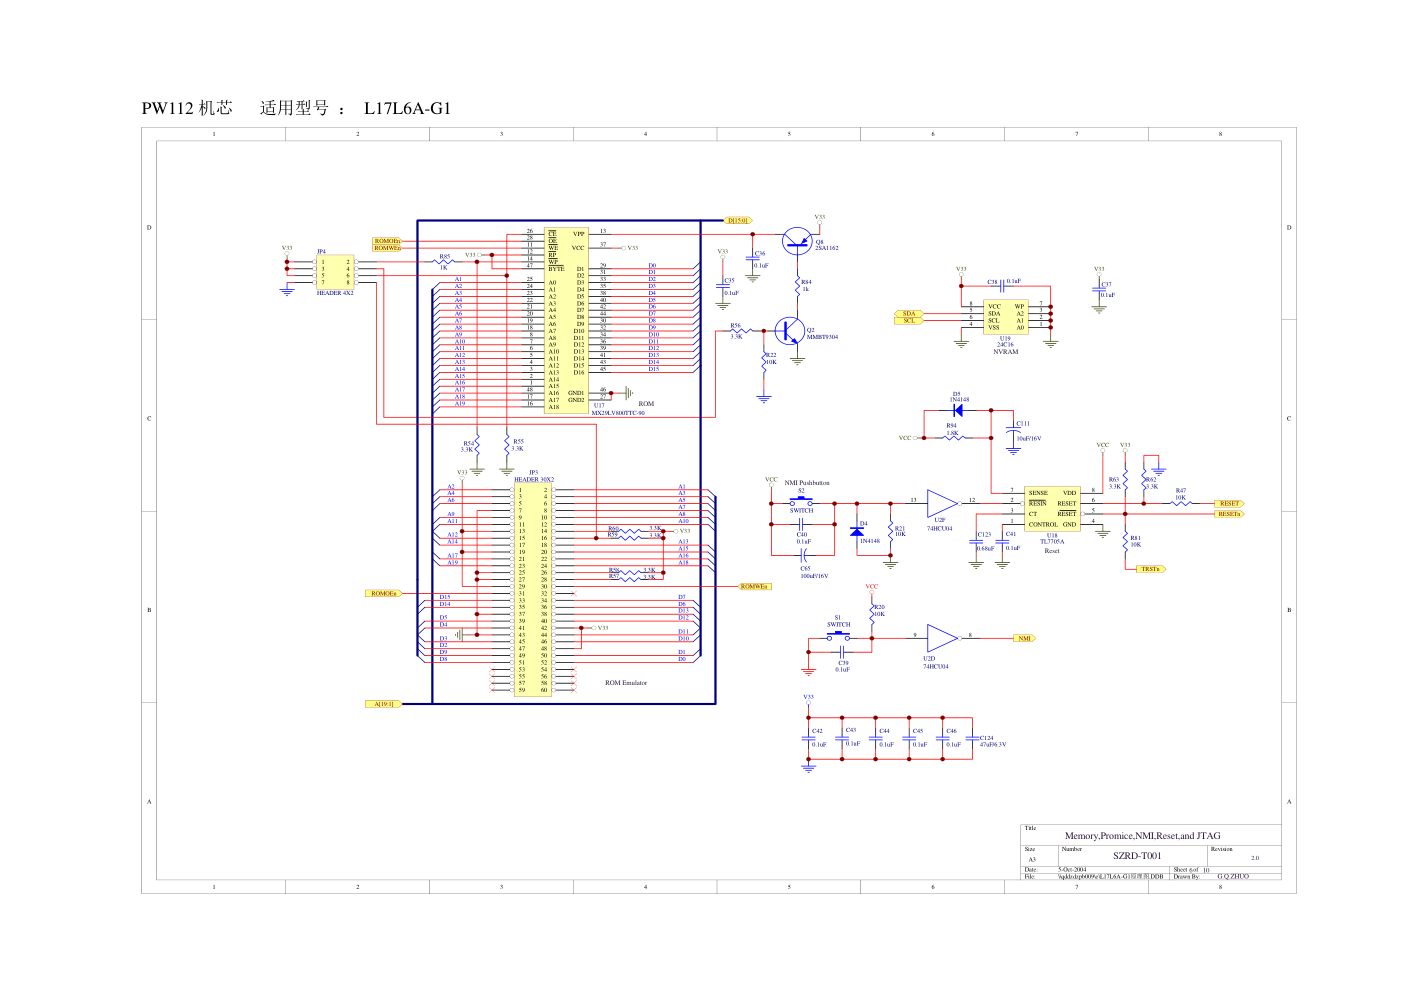
Task: Click the D5 1N4148 diode symbol
Action: (957, 410)
